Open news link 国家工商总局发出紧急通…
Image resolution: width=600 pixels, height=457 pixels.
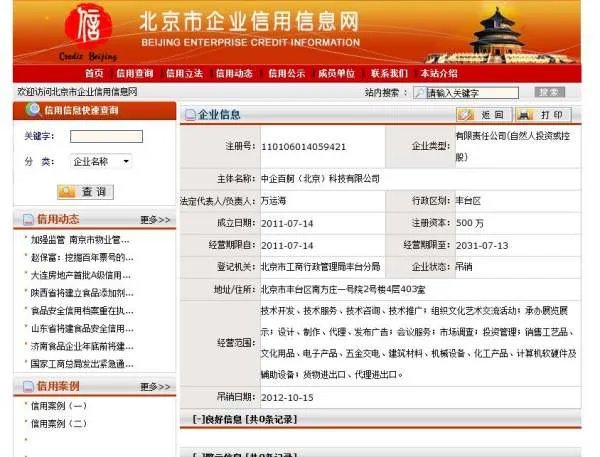click(82, 364)
